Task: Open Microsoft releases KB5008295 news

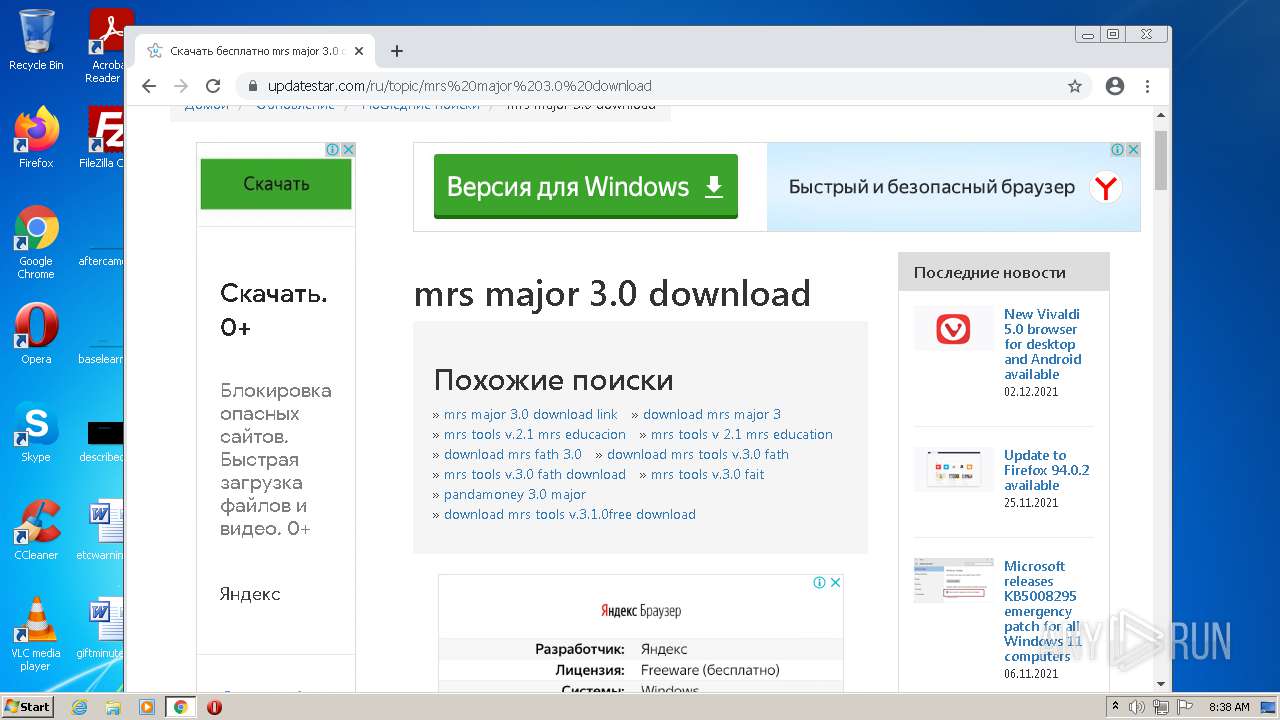Action: [1043, 611]
